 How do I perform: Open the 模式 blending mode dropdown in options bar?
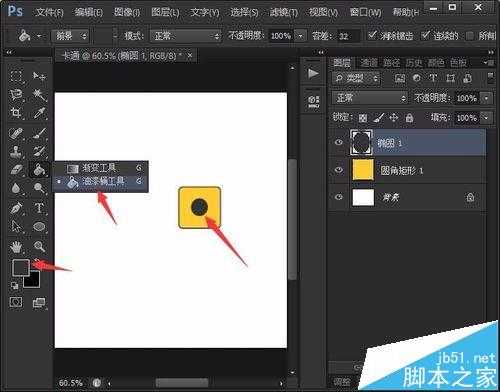click(x=185, y=35)
